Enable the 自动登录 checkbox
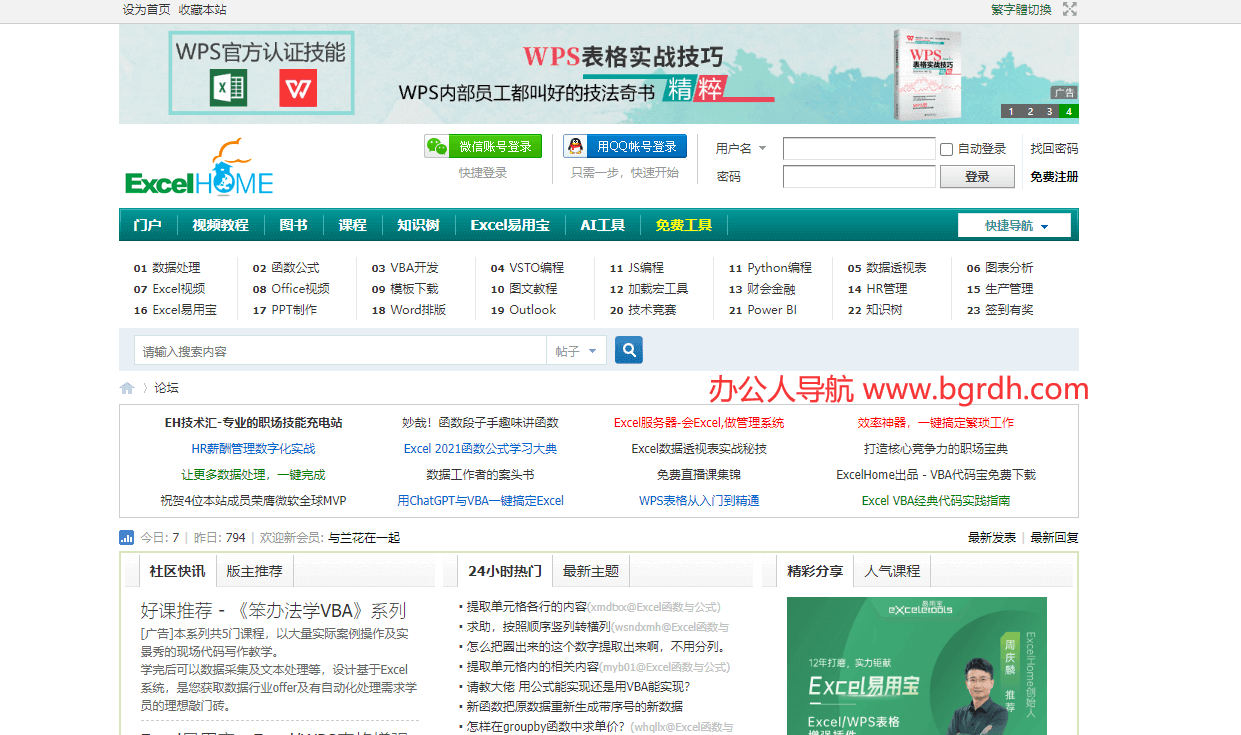Screen dimensions: 1241x735 945,148
